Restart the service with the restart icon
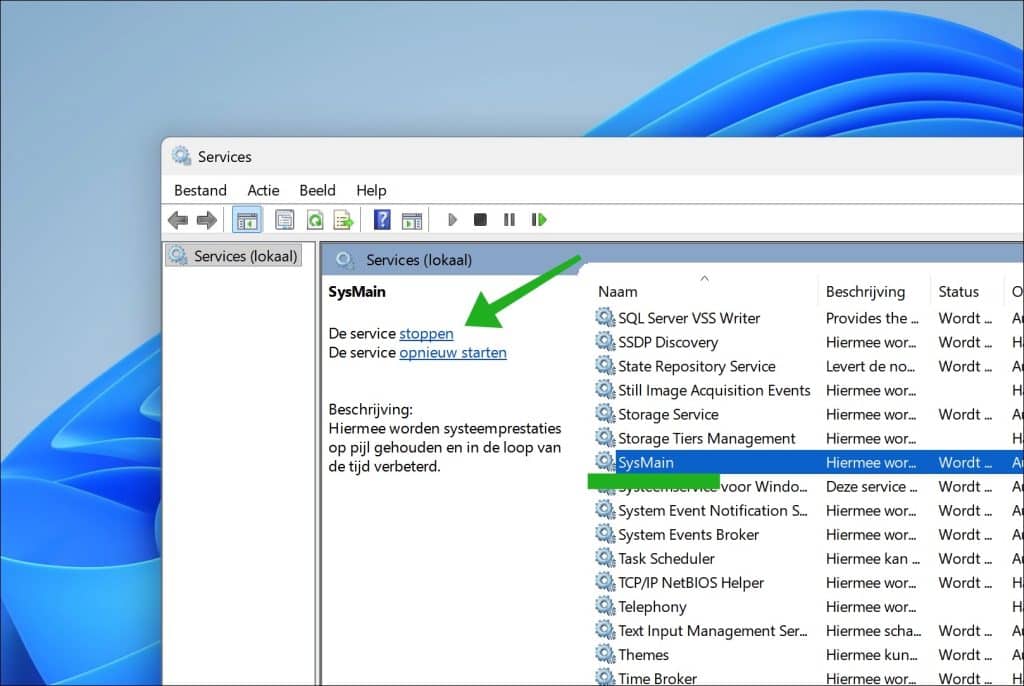Image resolution: width=1024 pixels, height=686 pixels. coord(539,219)
